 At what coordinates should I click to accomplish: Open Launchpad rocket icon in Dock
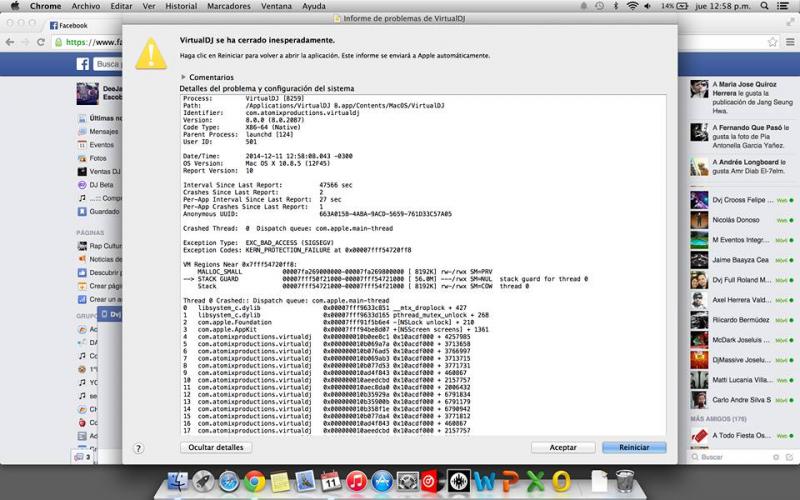pos(203,481)
